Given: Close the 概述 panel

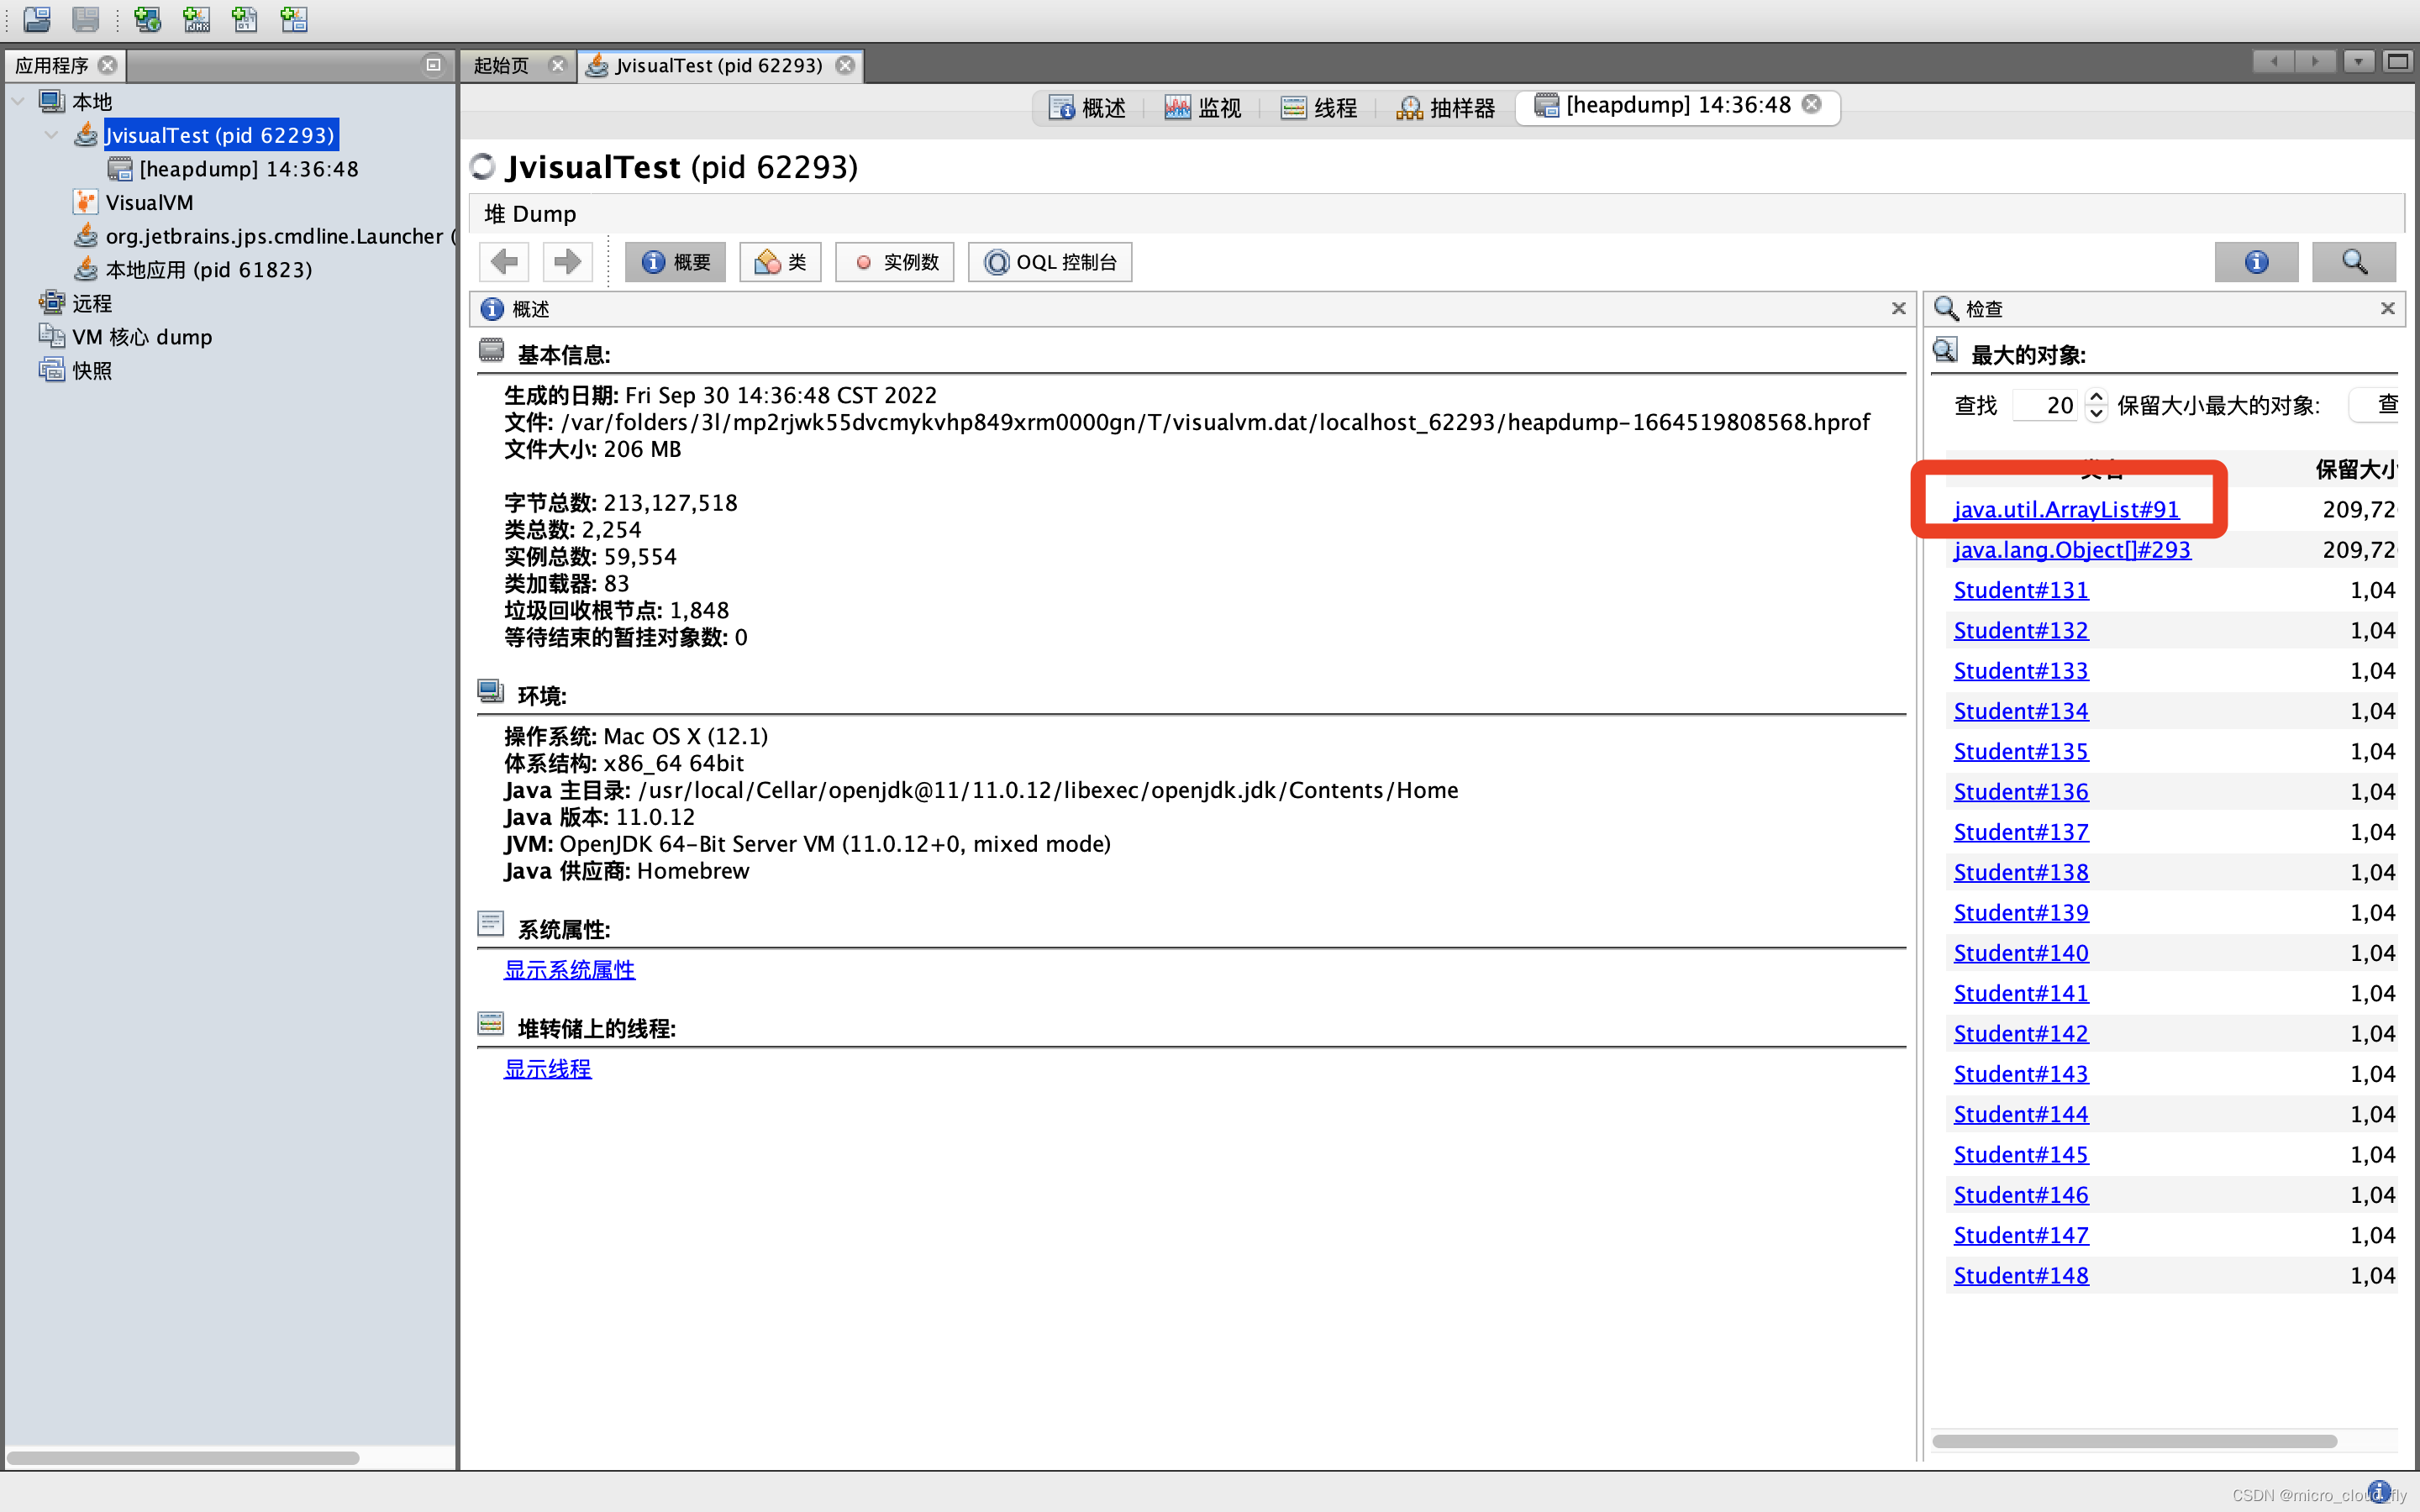Looking at the screenshot, I should 1898,309.
